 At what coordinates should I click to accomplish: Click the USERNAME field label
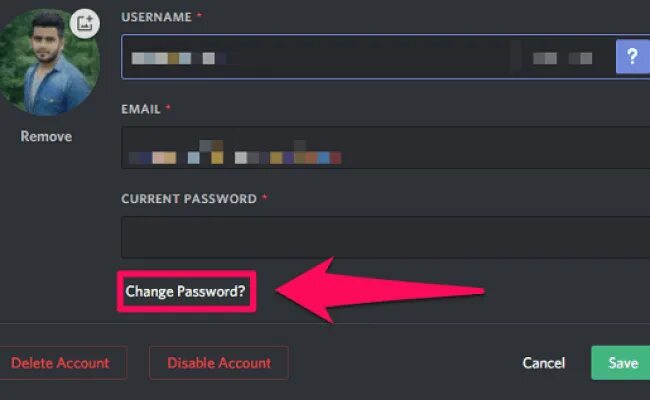tap(156, 17)
